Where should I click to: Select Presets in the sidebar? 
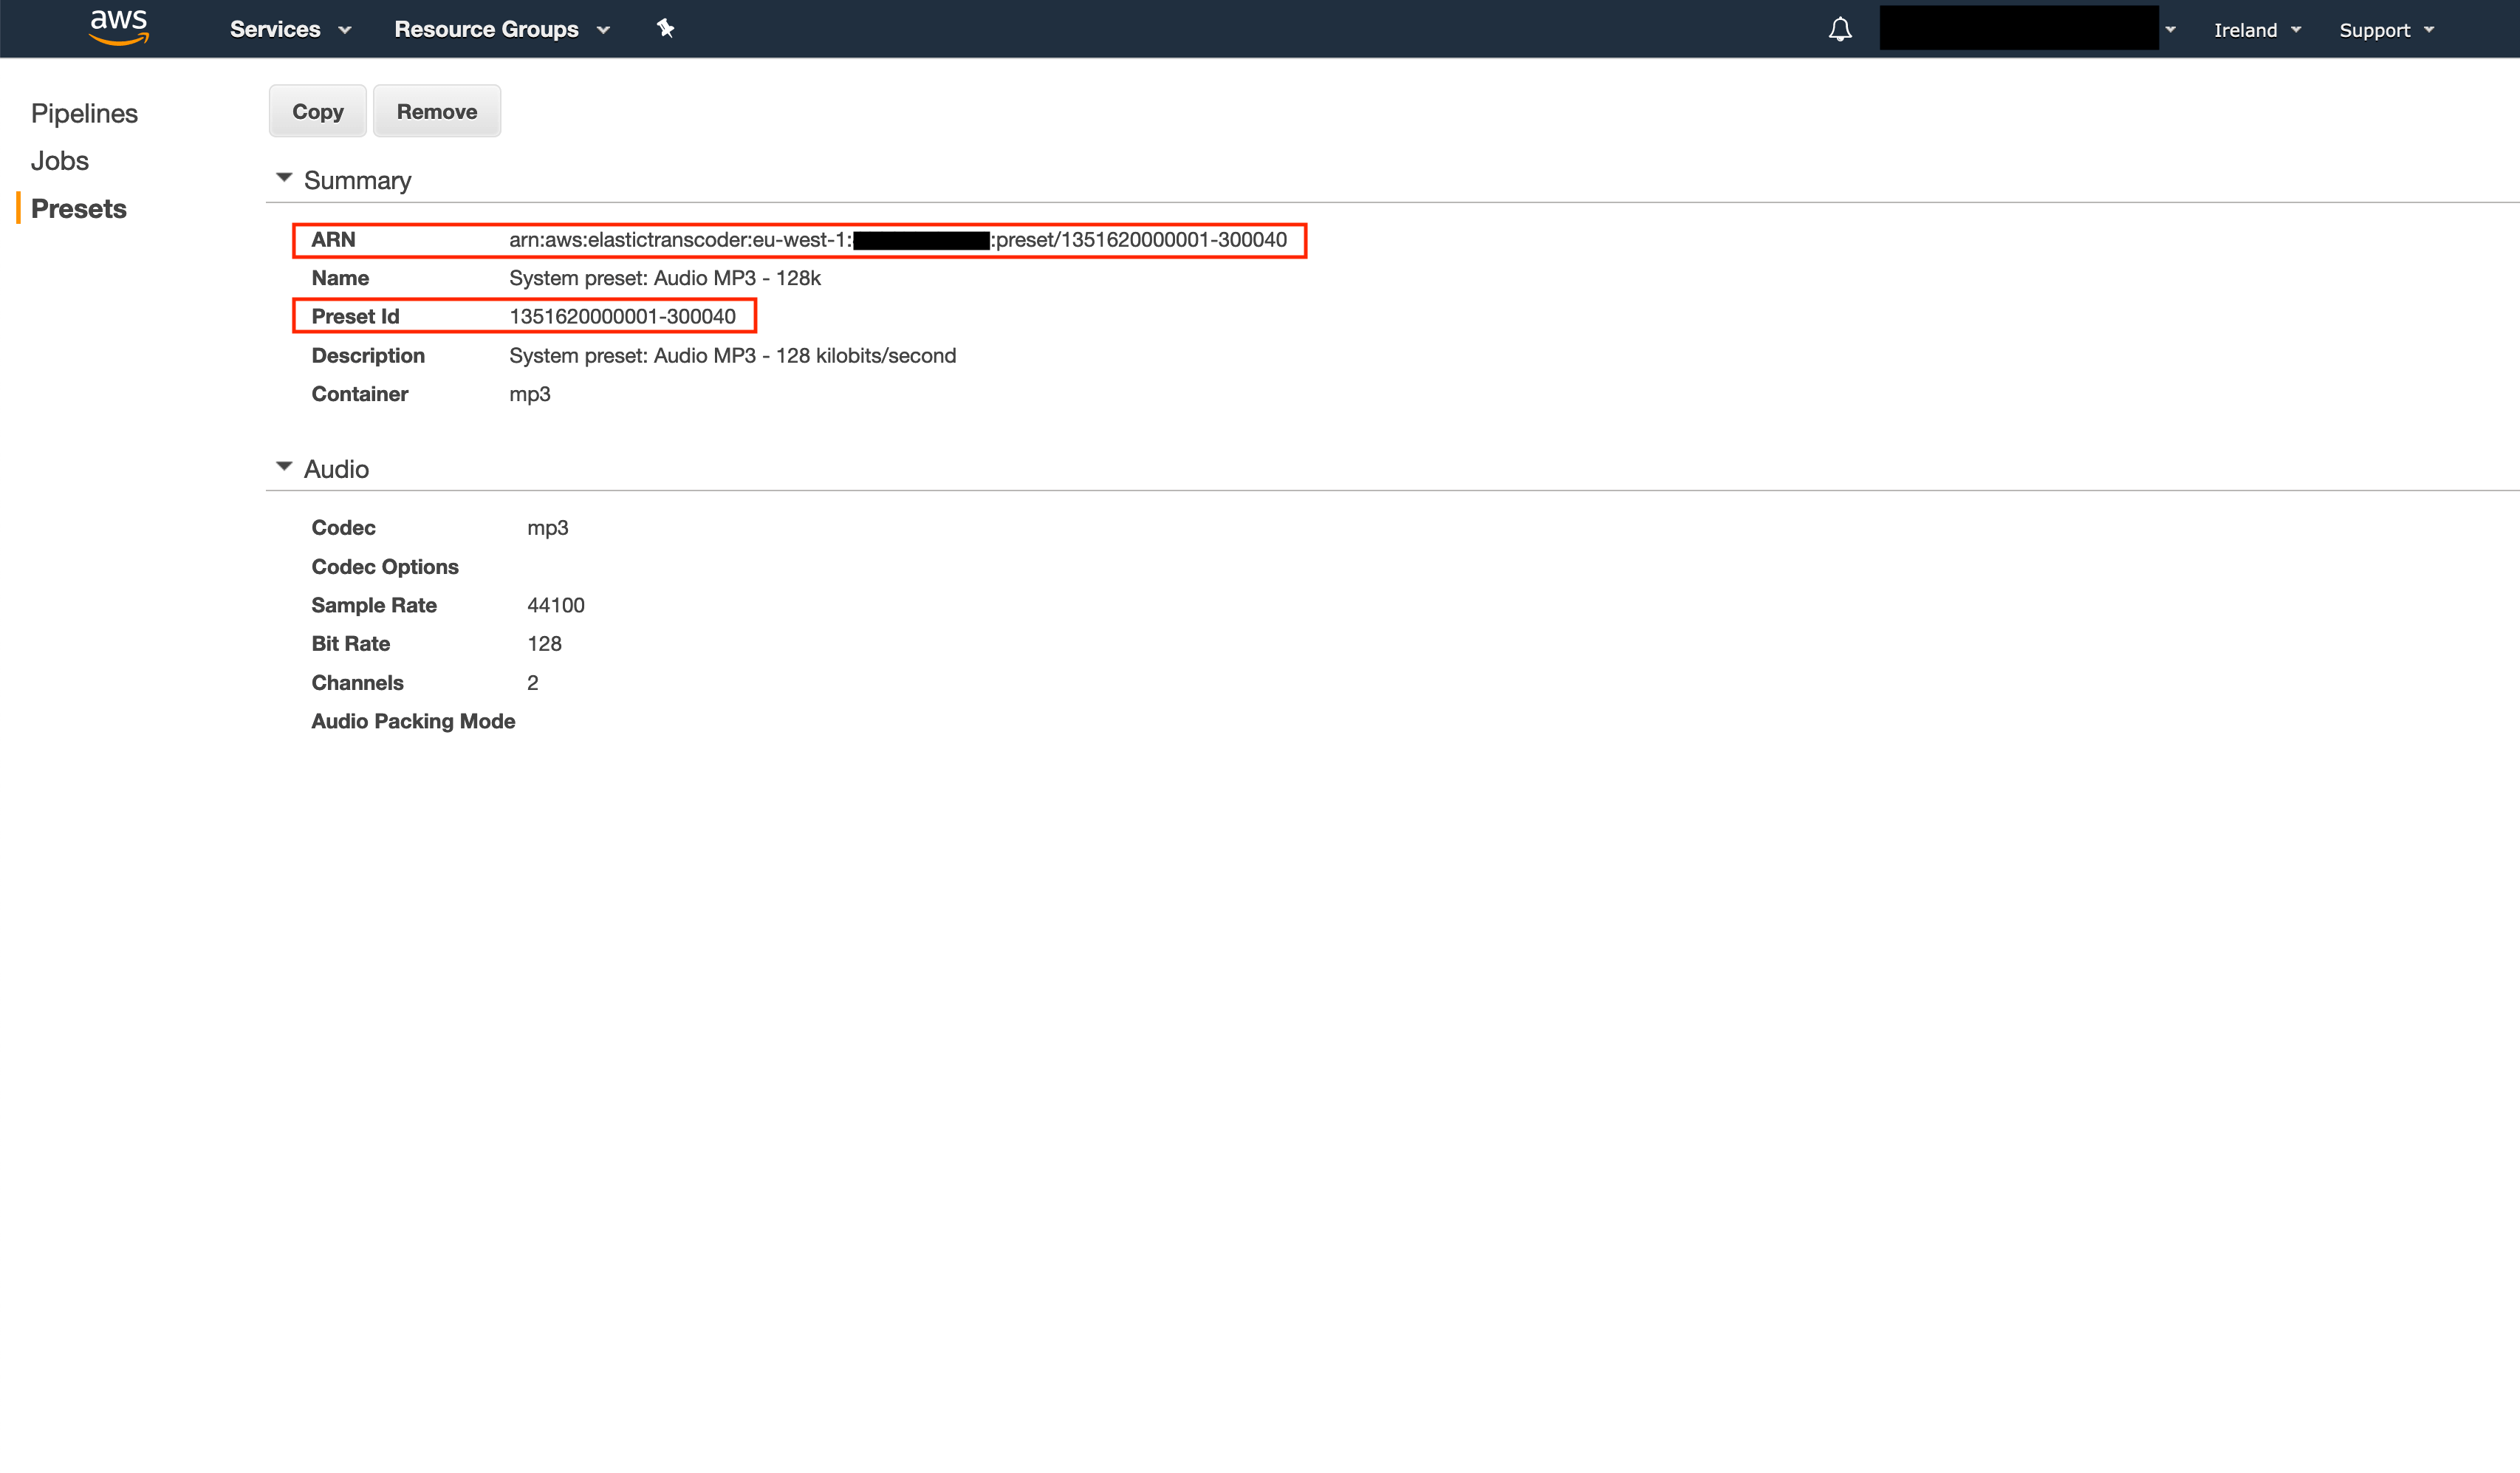click(79, 209)
